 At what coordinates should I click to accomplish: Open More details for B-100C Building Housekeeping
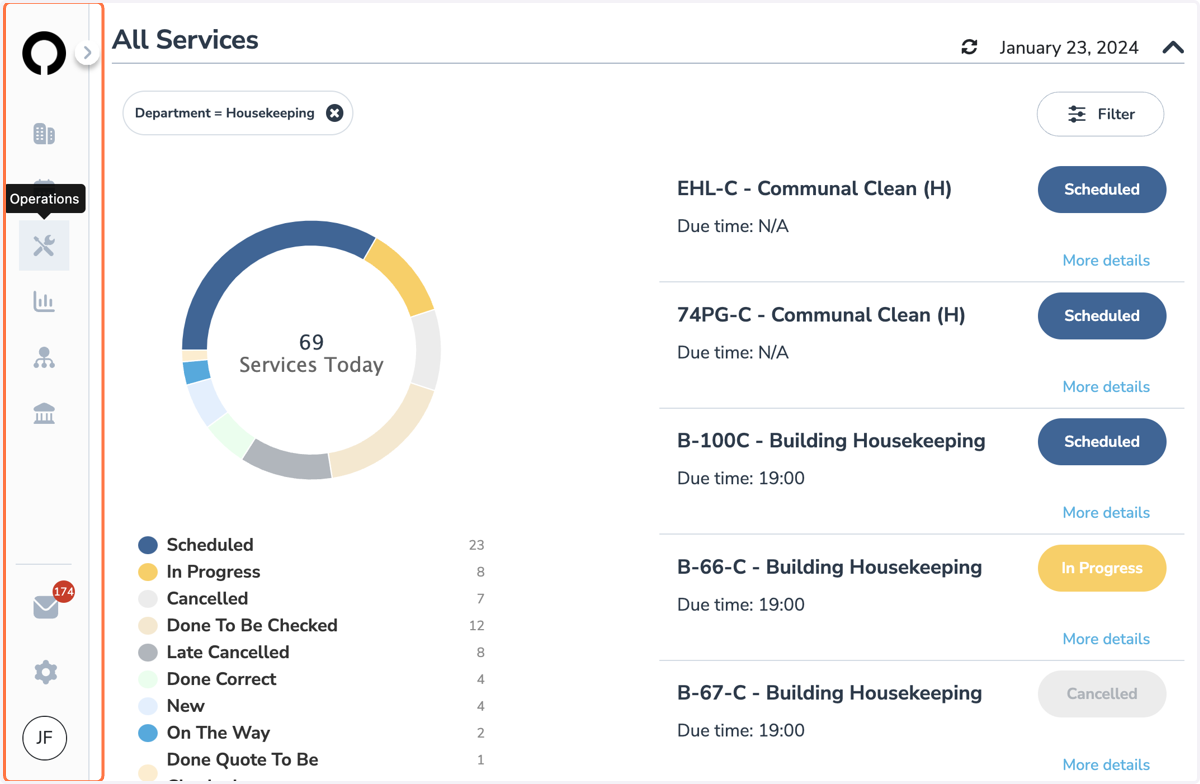pyautogui.click(x=1106, y=512)
